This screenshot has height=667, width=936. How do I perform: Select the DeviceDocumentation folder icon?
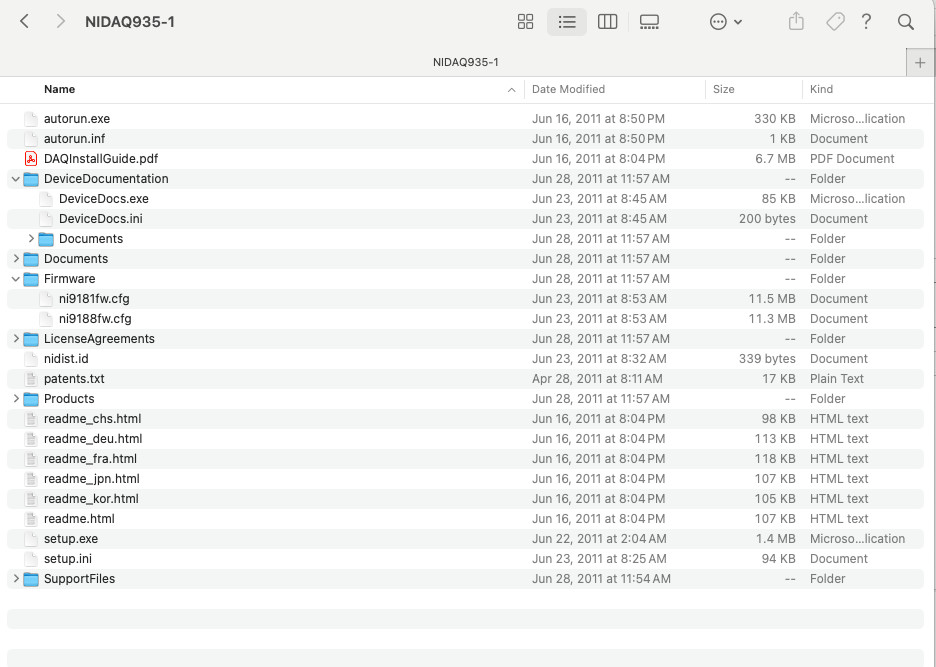31,179
